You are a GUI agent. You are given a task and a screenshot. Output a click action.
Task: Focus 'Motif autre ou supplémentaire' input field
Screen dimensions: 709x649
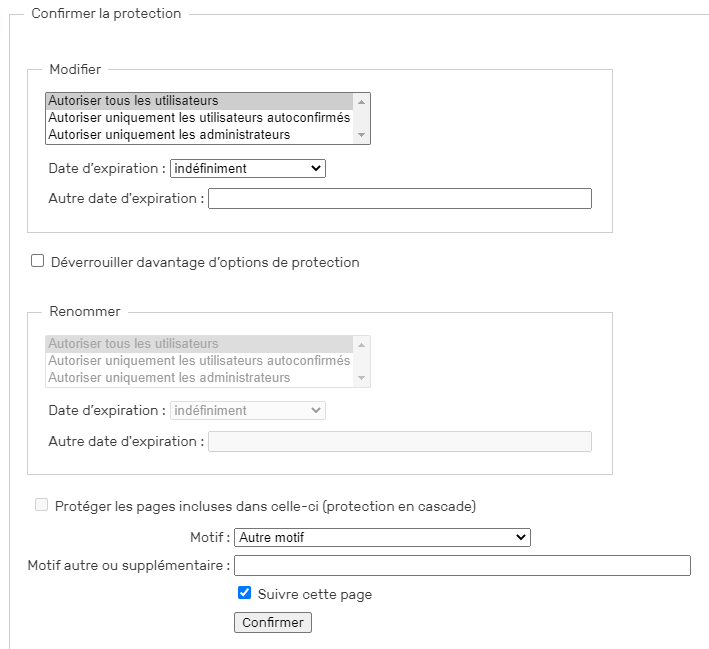click(x=462, y=566)
